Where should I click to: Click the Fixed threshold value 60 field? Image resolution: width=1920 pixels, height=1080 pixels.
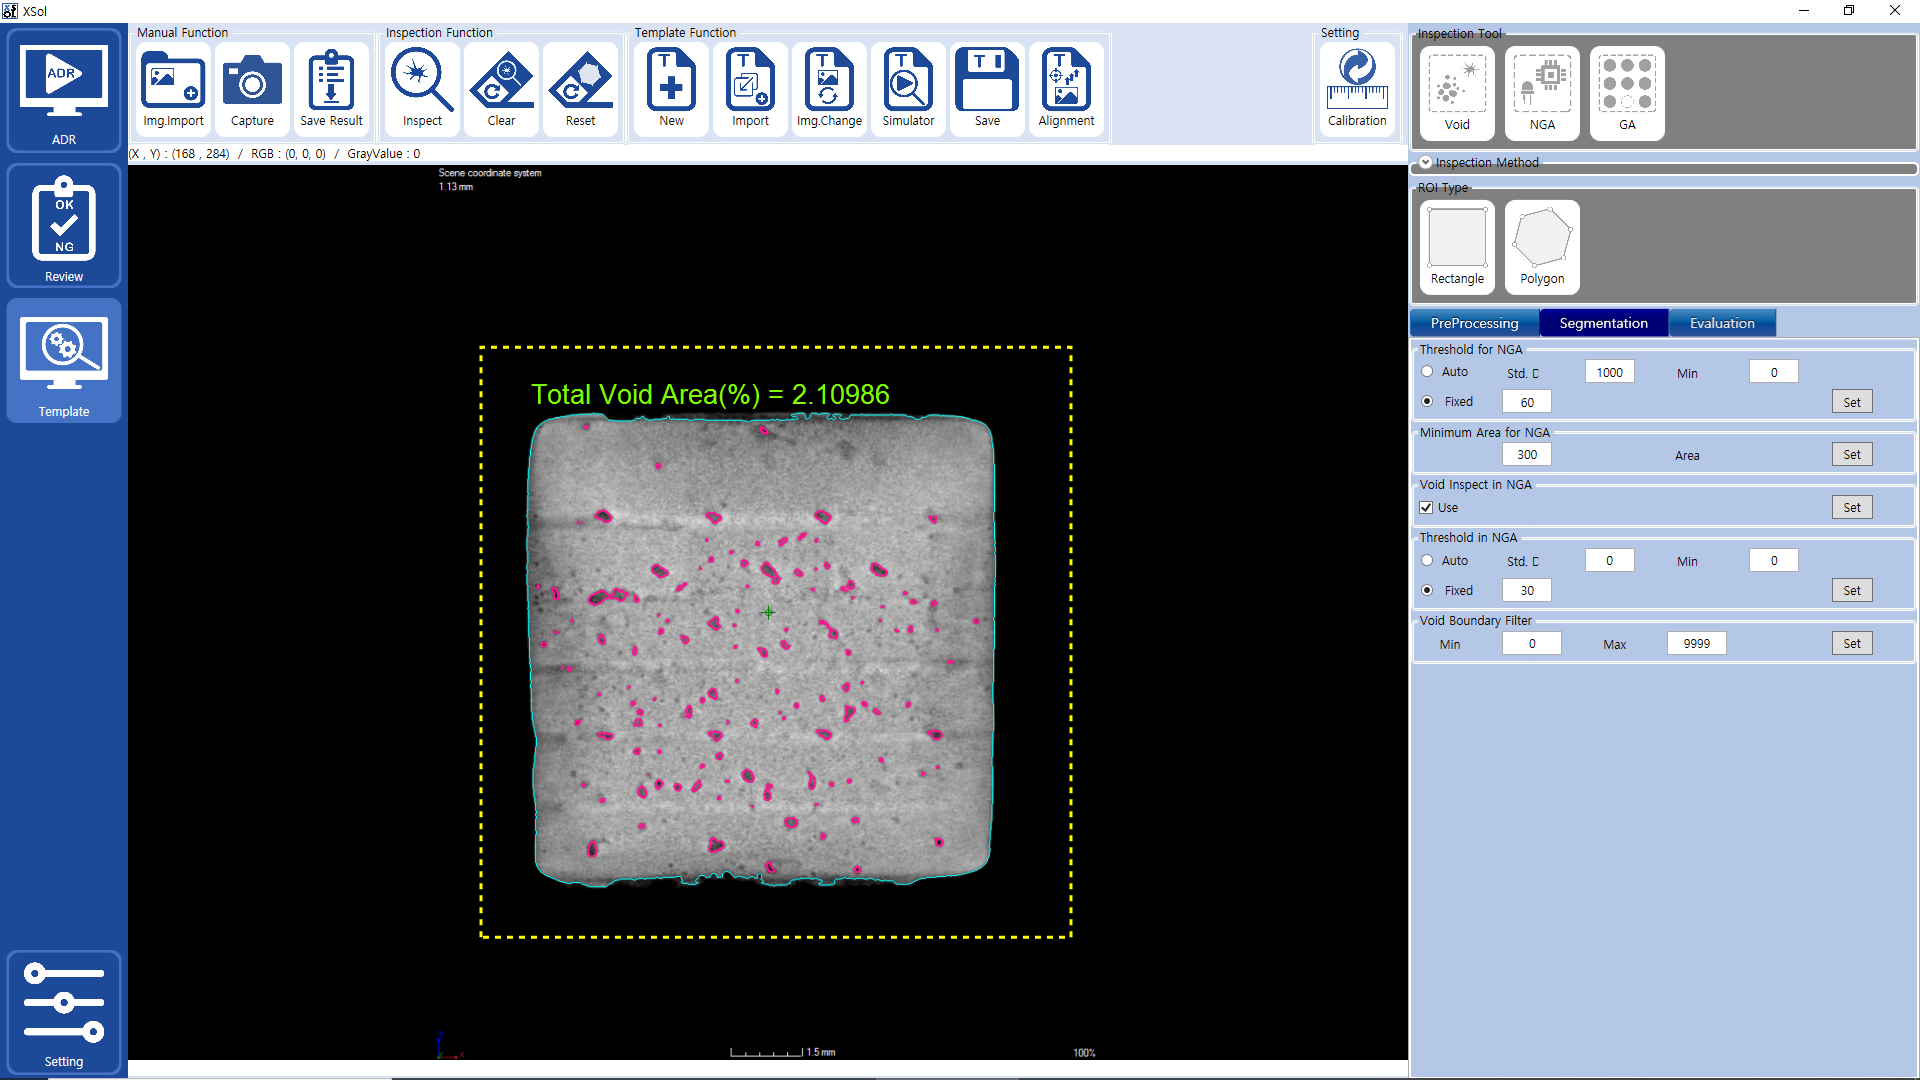click(1527, 402)
